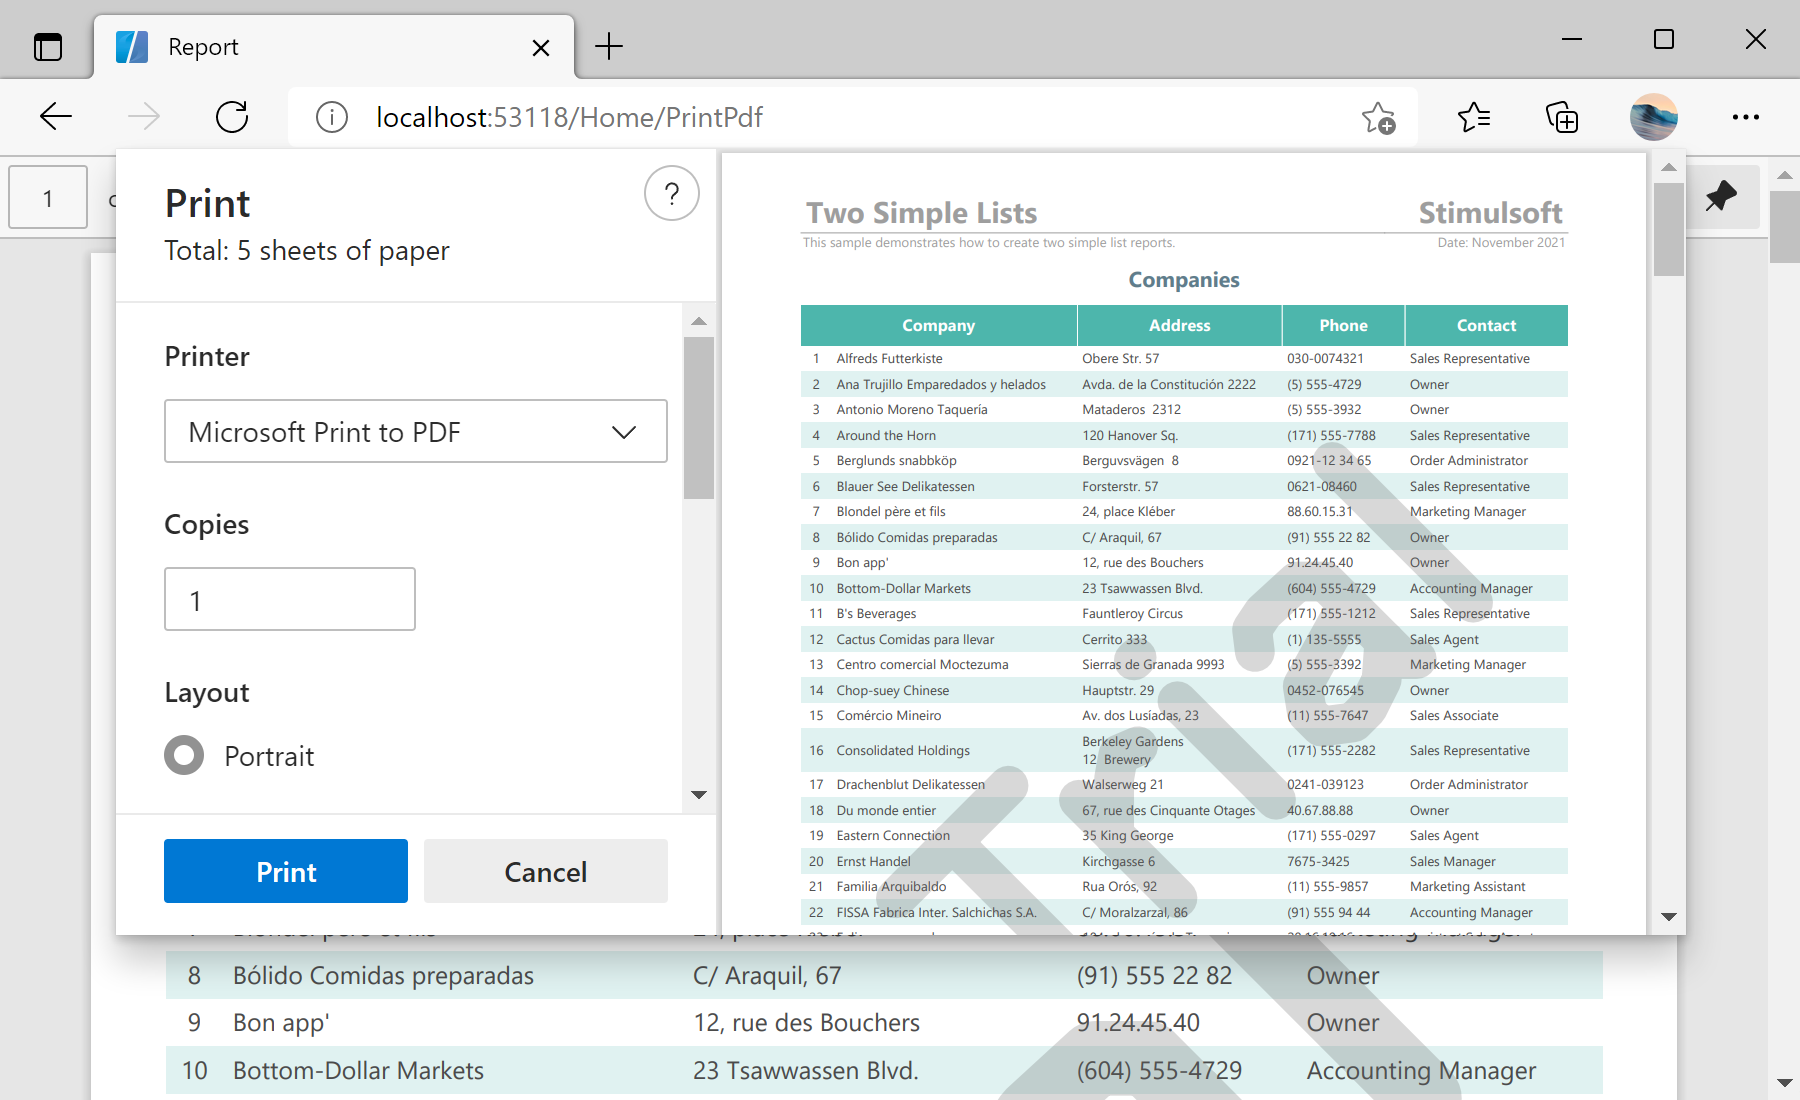Click the 'Address' column header in the preview
Image resolution: width=1800 pixels, height=1100 pixels.
1179,325
